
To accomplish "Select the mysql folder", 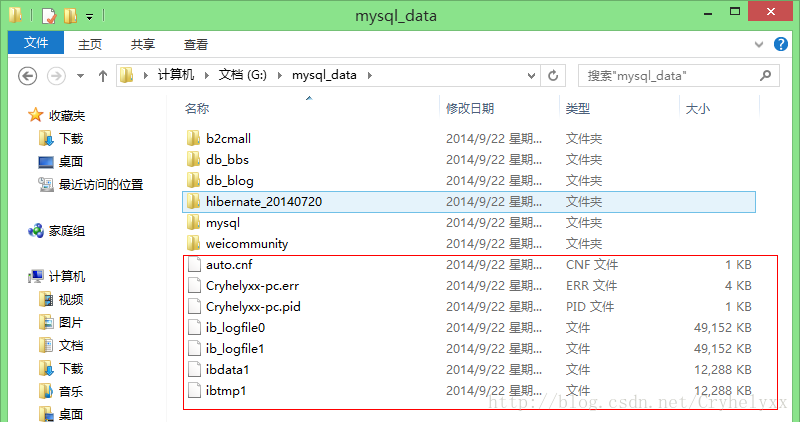I will click(x=469, y=222).
